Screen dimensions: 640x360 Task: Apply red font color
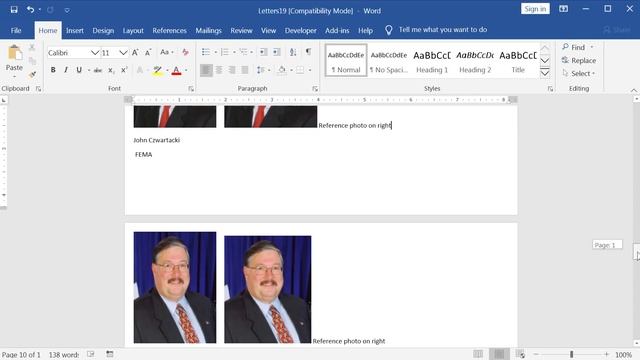click(x=176, y=70)
